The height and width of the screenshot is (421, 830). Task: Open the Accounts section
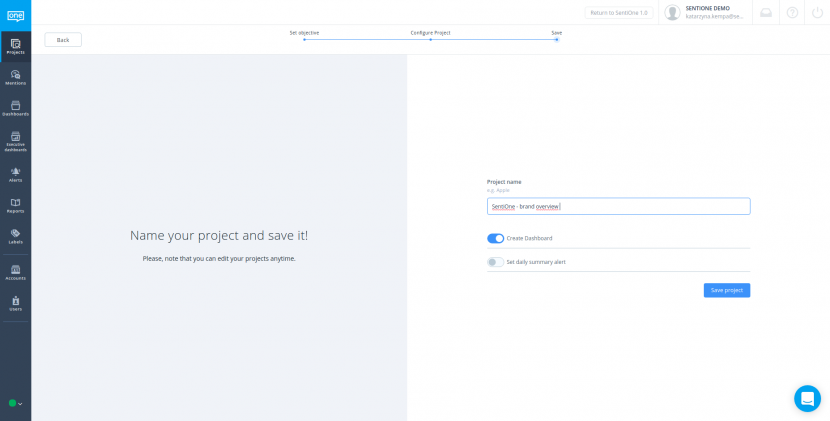(15, 272)
